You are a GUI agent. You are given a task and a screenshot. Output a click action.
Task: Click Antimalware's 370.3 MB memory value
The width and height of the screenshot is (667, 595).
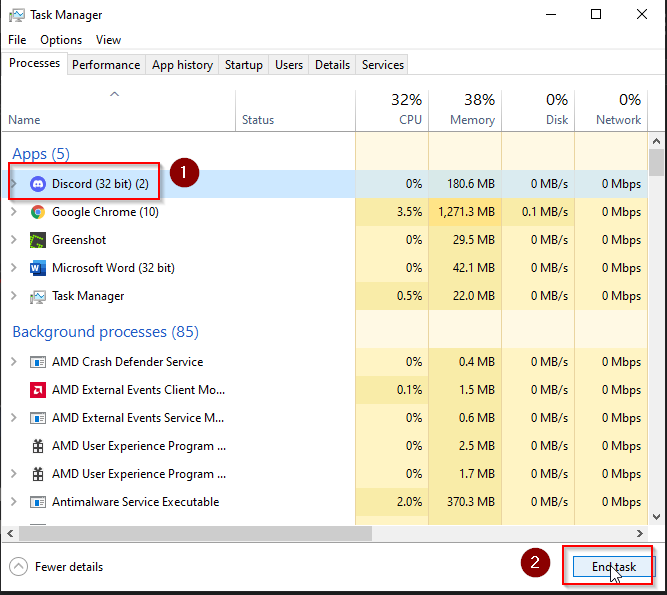click(471, 502)
